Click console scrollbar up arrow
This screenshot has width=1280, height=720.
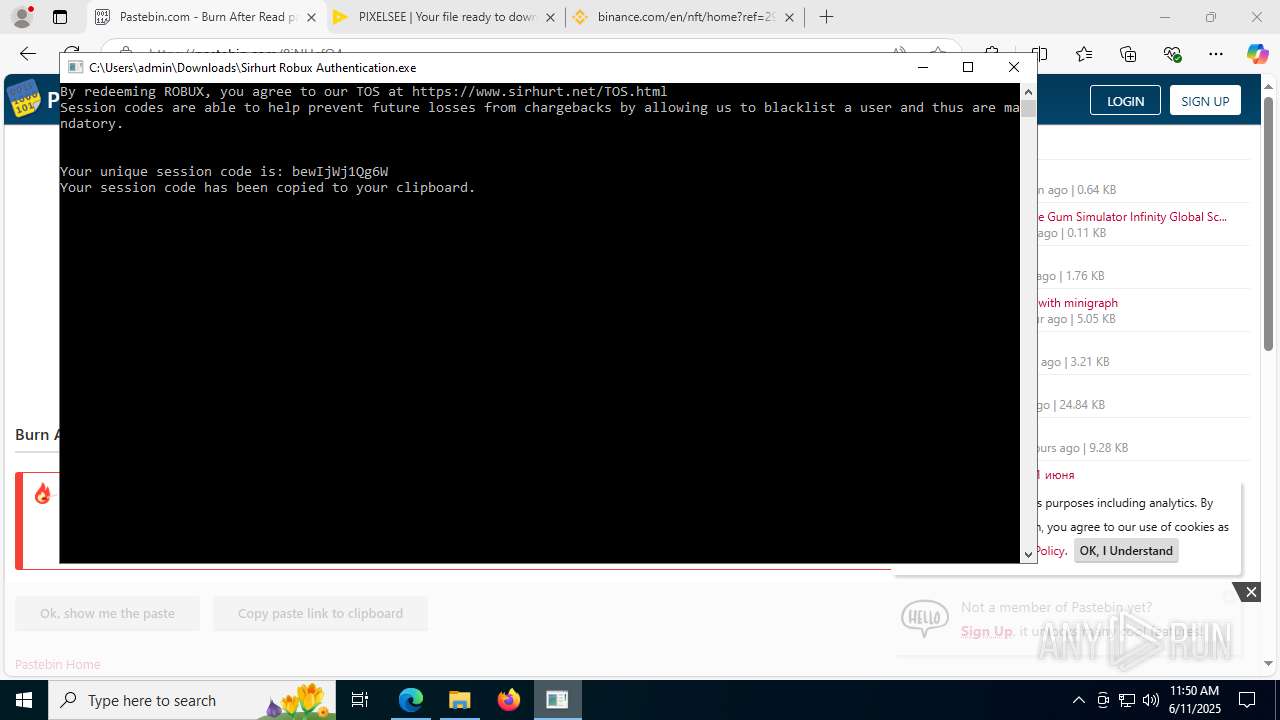click(1028, 91)
